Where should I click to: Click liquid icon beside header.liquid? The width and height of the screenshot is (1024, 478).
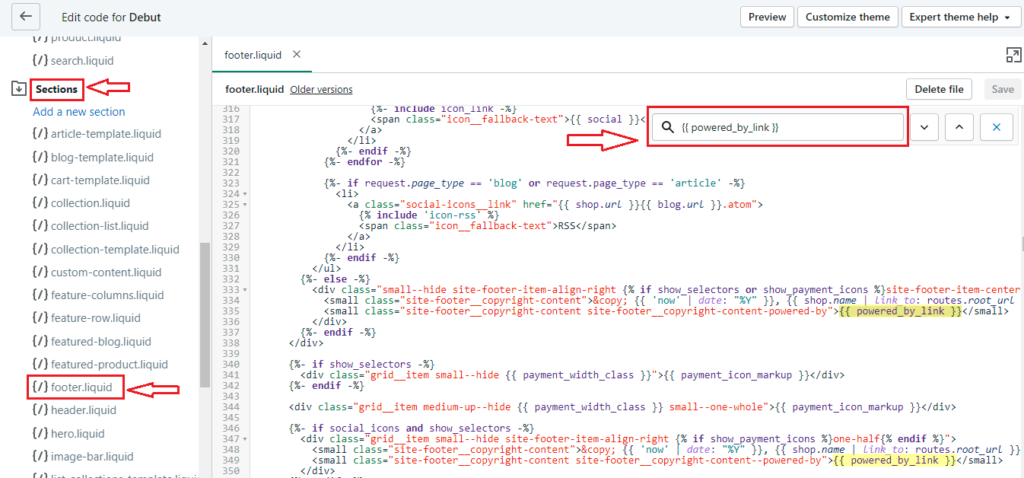coord(40,410)
